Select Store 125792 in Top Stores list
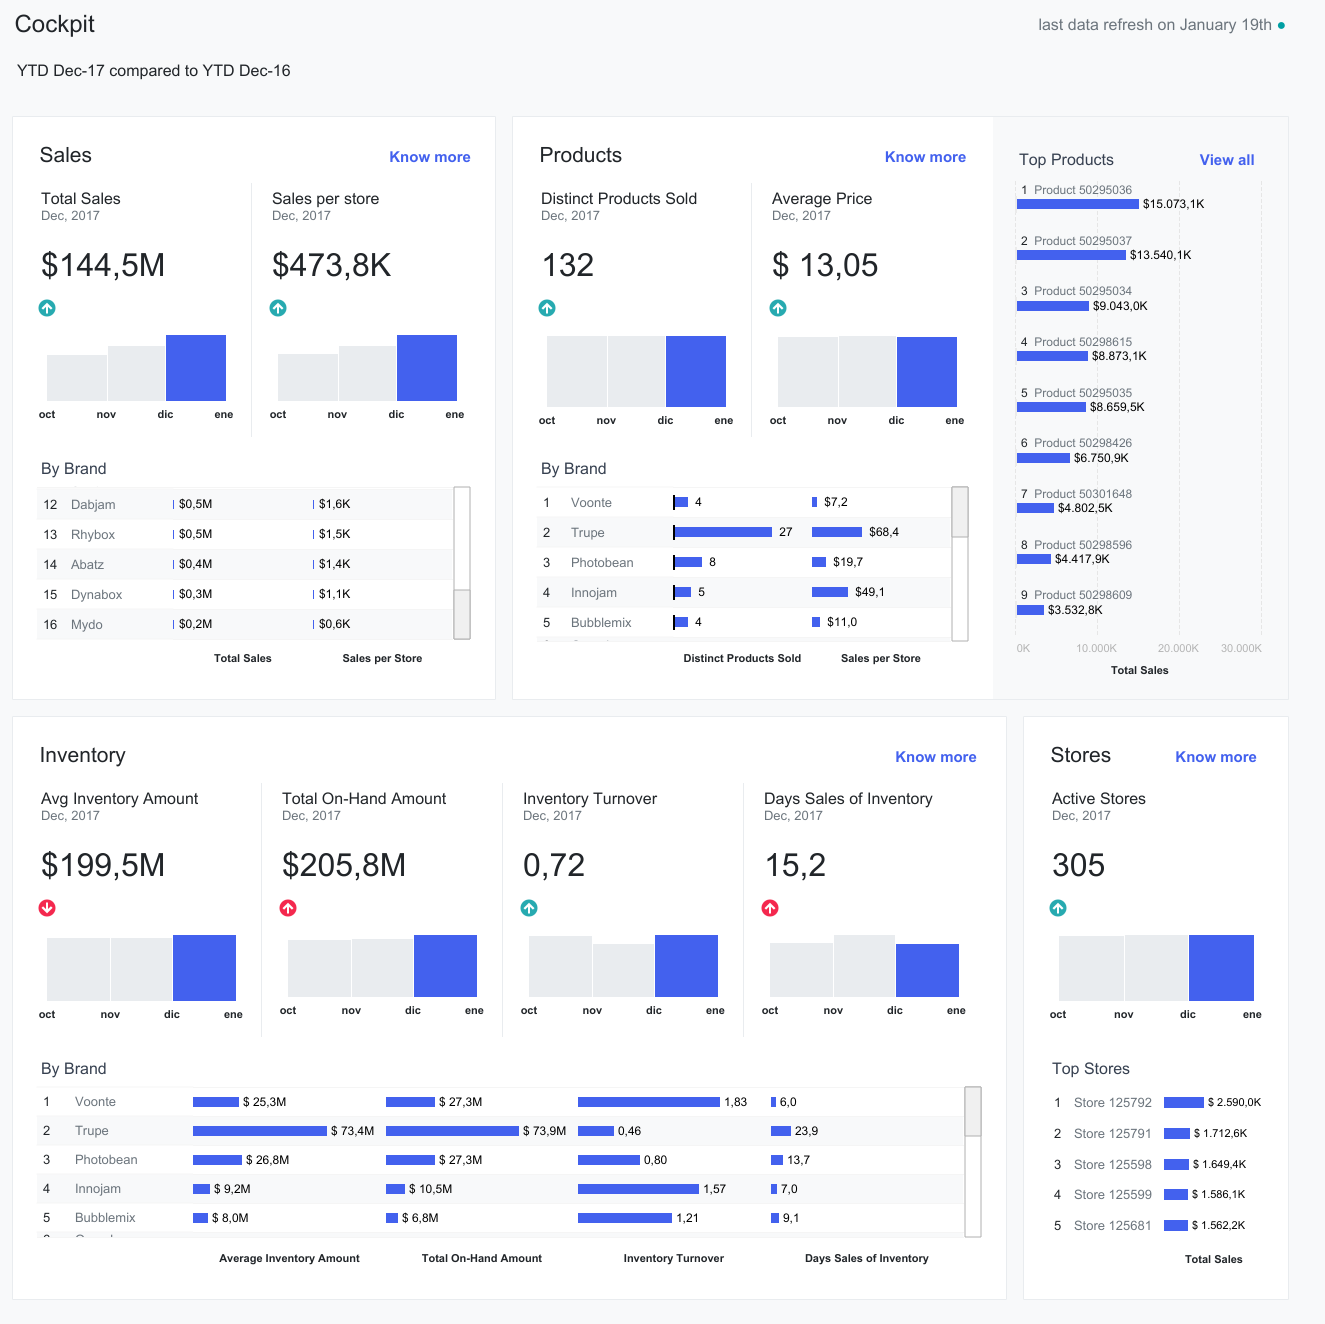Viewport: 1325px width, 1324px height. point(1112,1103)
